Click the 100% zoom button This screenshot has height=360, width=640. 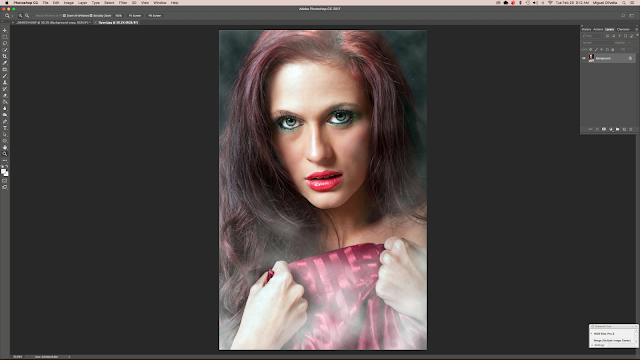(x=118, y=16)
